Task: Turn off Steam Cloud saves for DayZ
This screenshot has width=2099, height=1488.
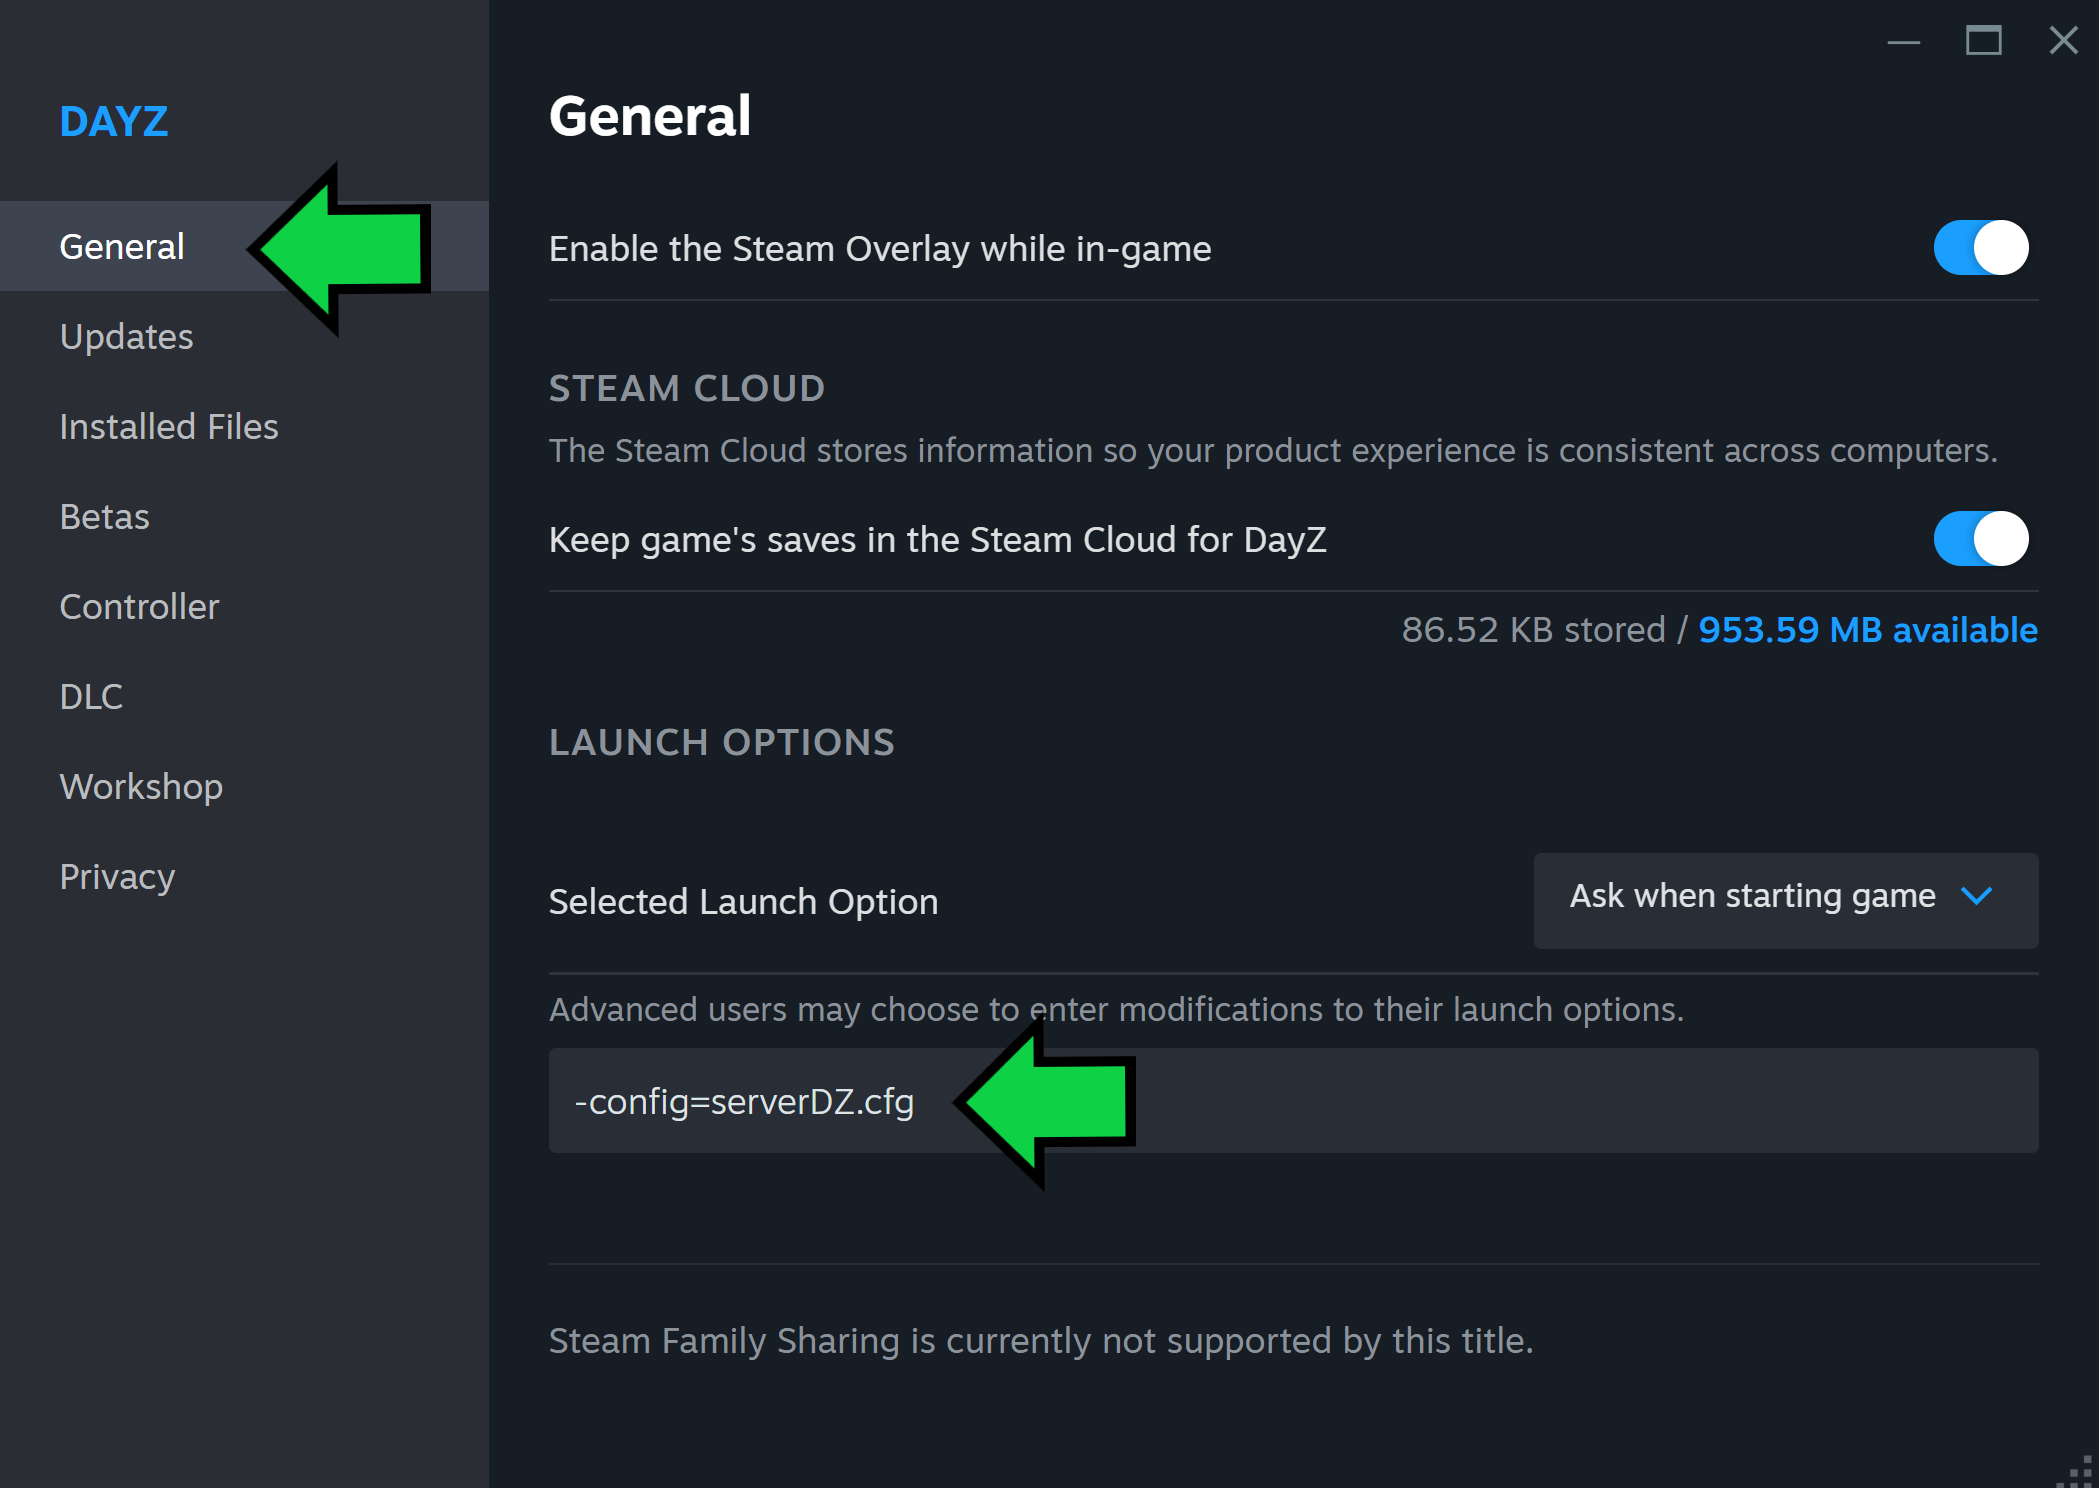Action: click(1980, 539)
